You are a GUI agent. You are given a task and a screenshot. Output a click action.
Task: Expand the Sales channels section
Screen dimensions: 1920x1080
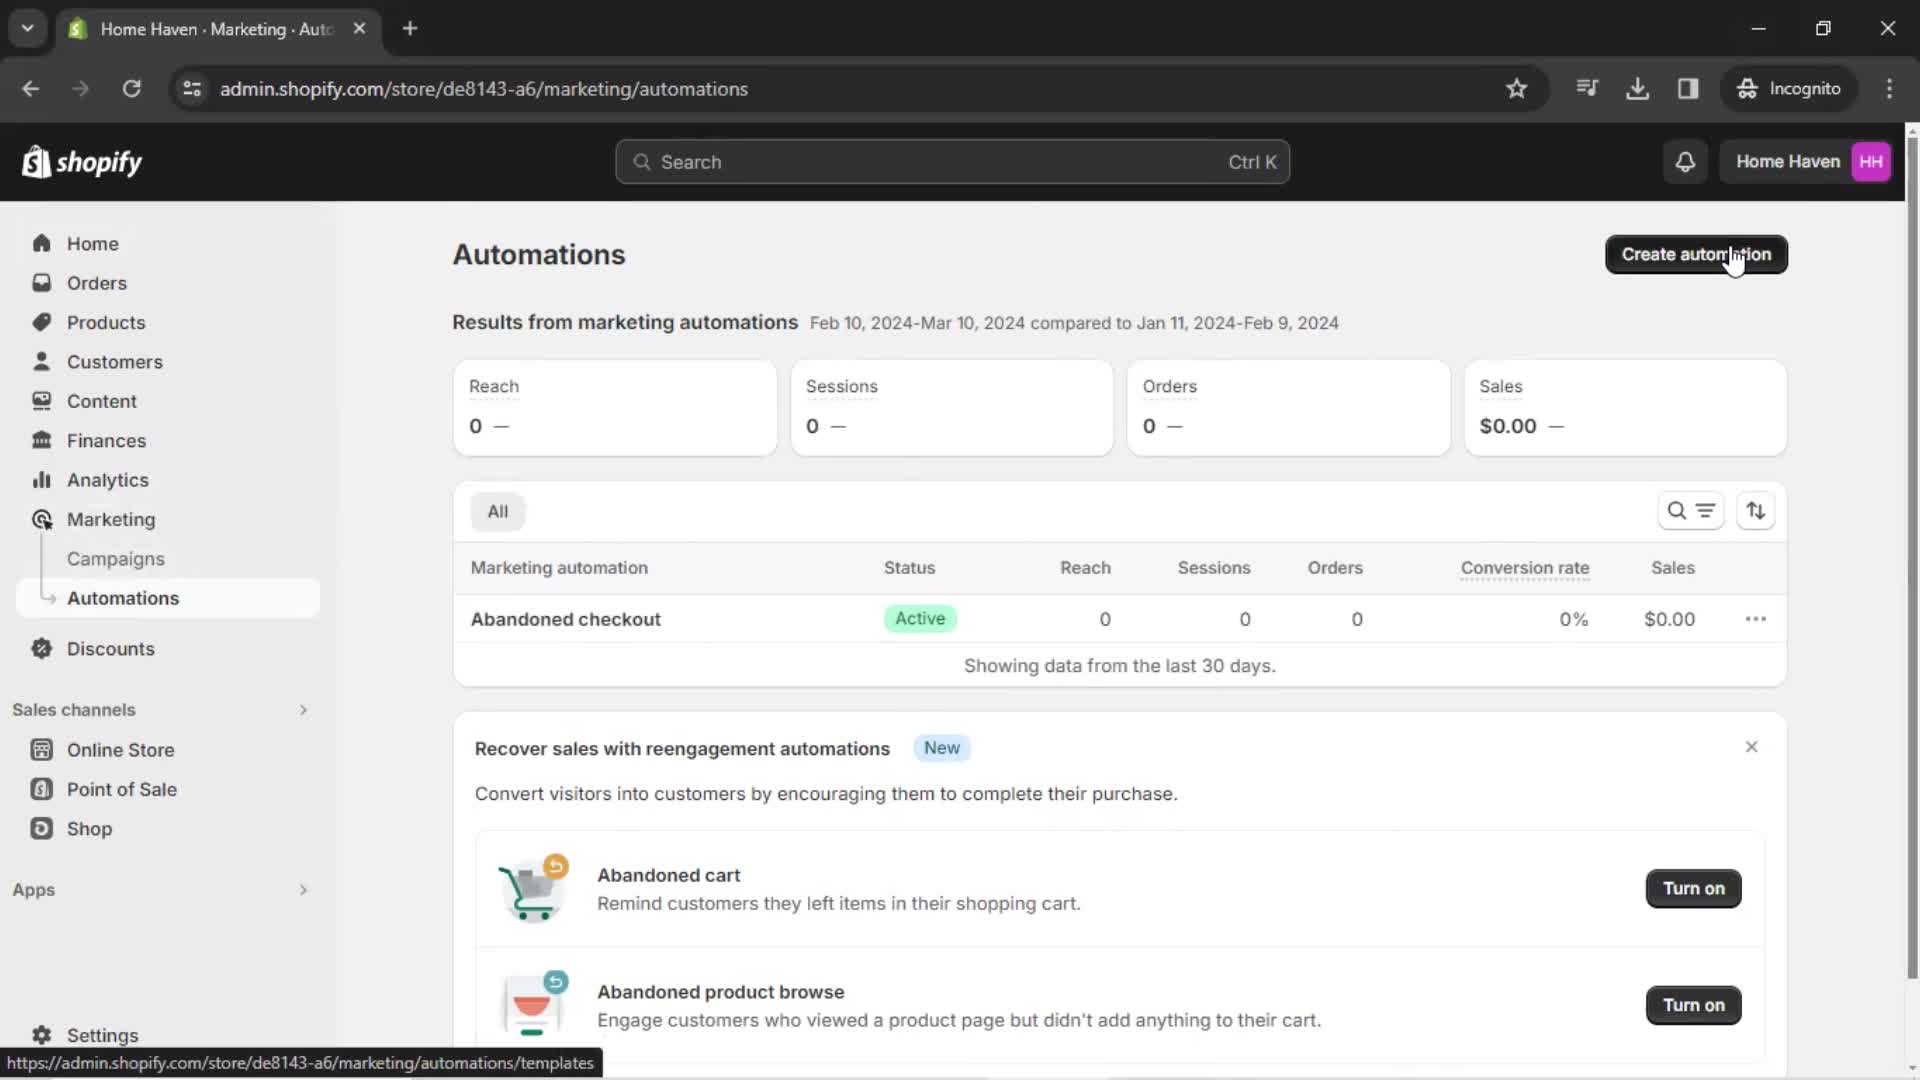(x=303, y=709)
